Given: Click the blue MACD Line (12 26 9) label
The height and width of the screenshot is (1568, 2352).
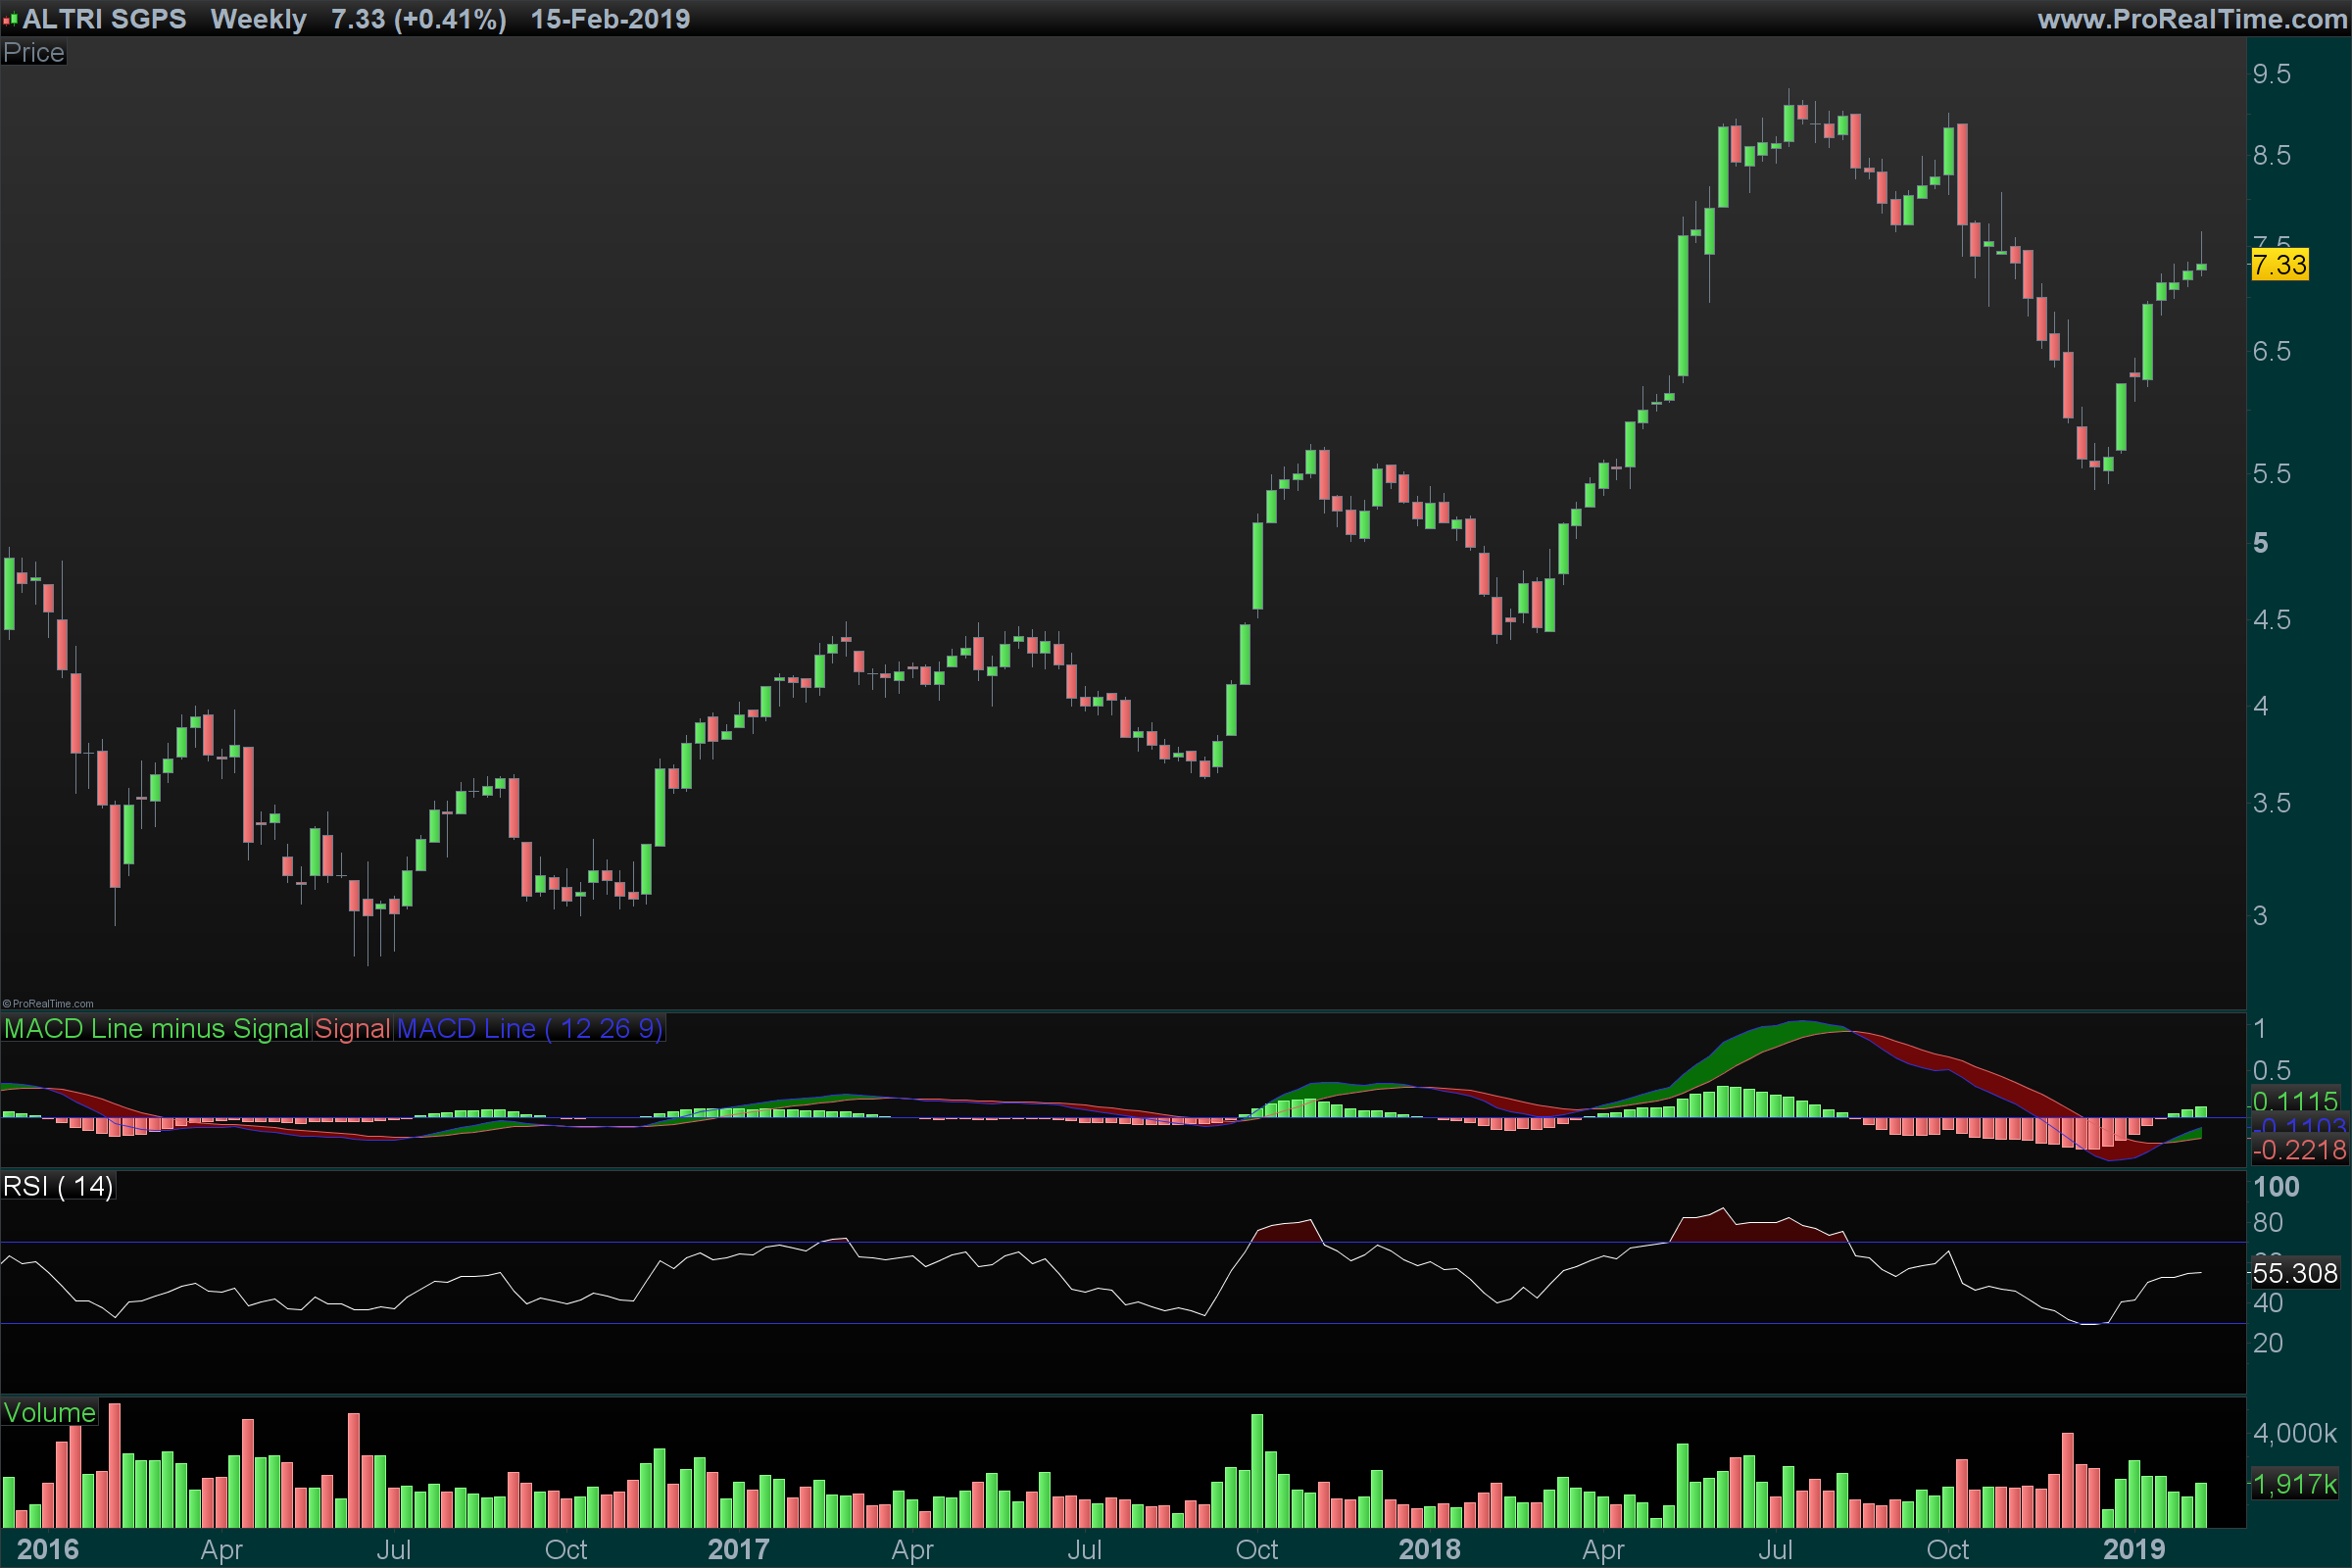Looking at the screenshot, I should point(530,1028).
